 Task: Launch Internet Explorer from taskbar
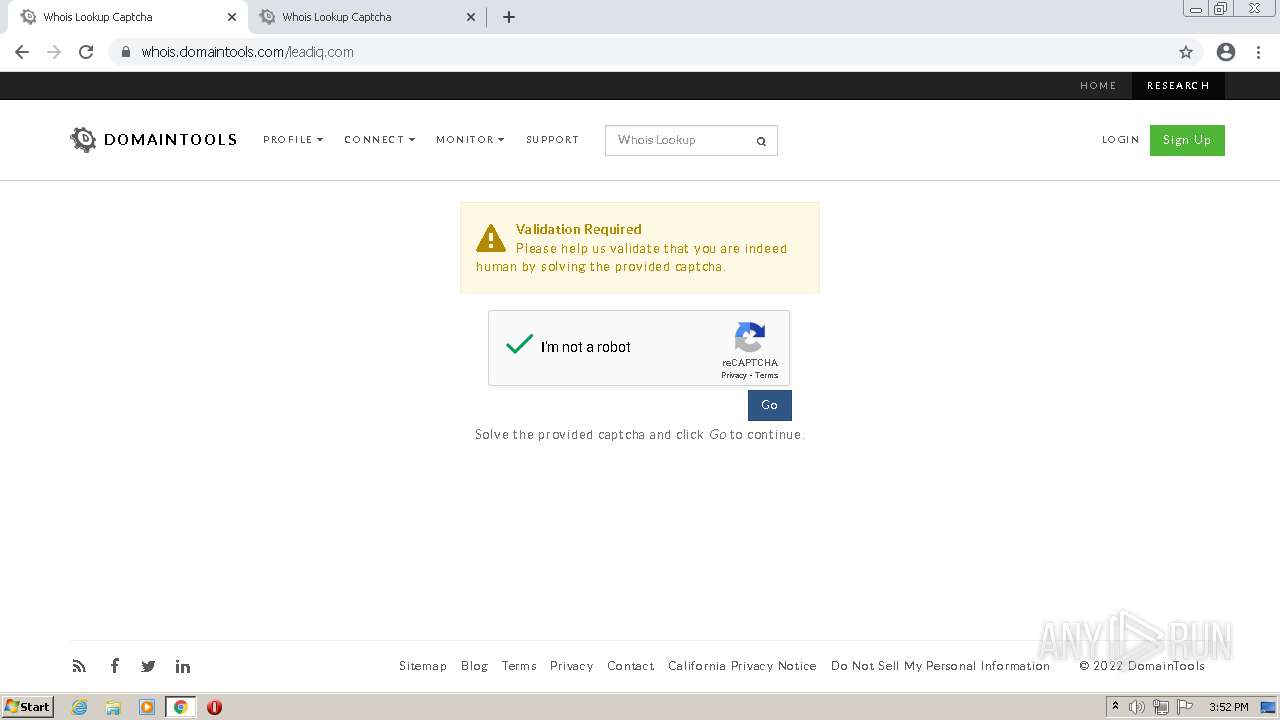[79, 707]
